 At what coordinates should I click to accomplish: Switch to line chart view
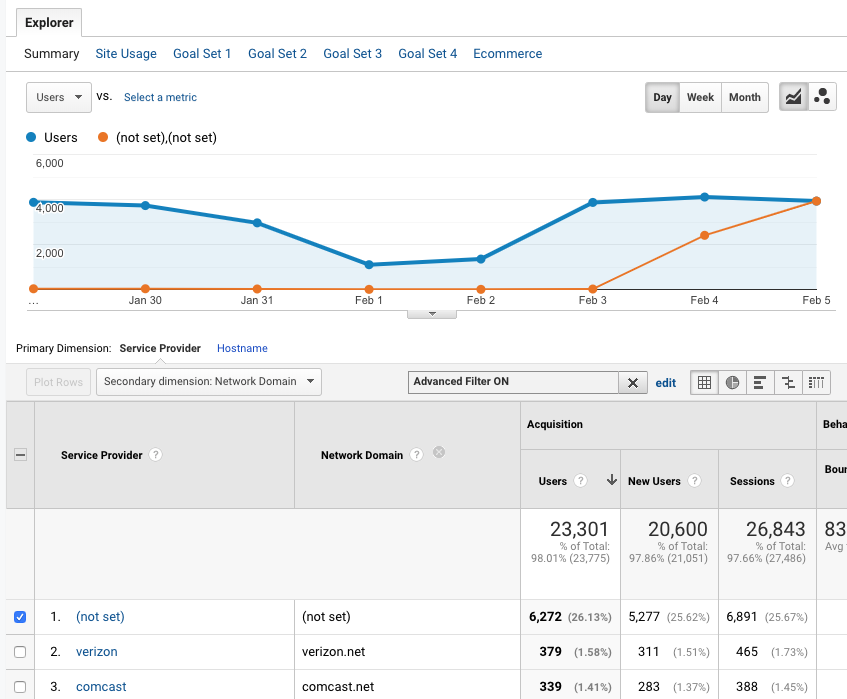click(x=793, y=97)
